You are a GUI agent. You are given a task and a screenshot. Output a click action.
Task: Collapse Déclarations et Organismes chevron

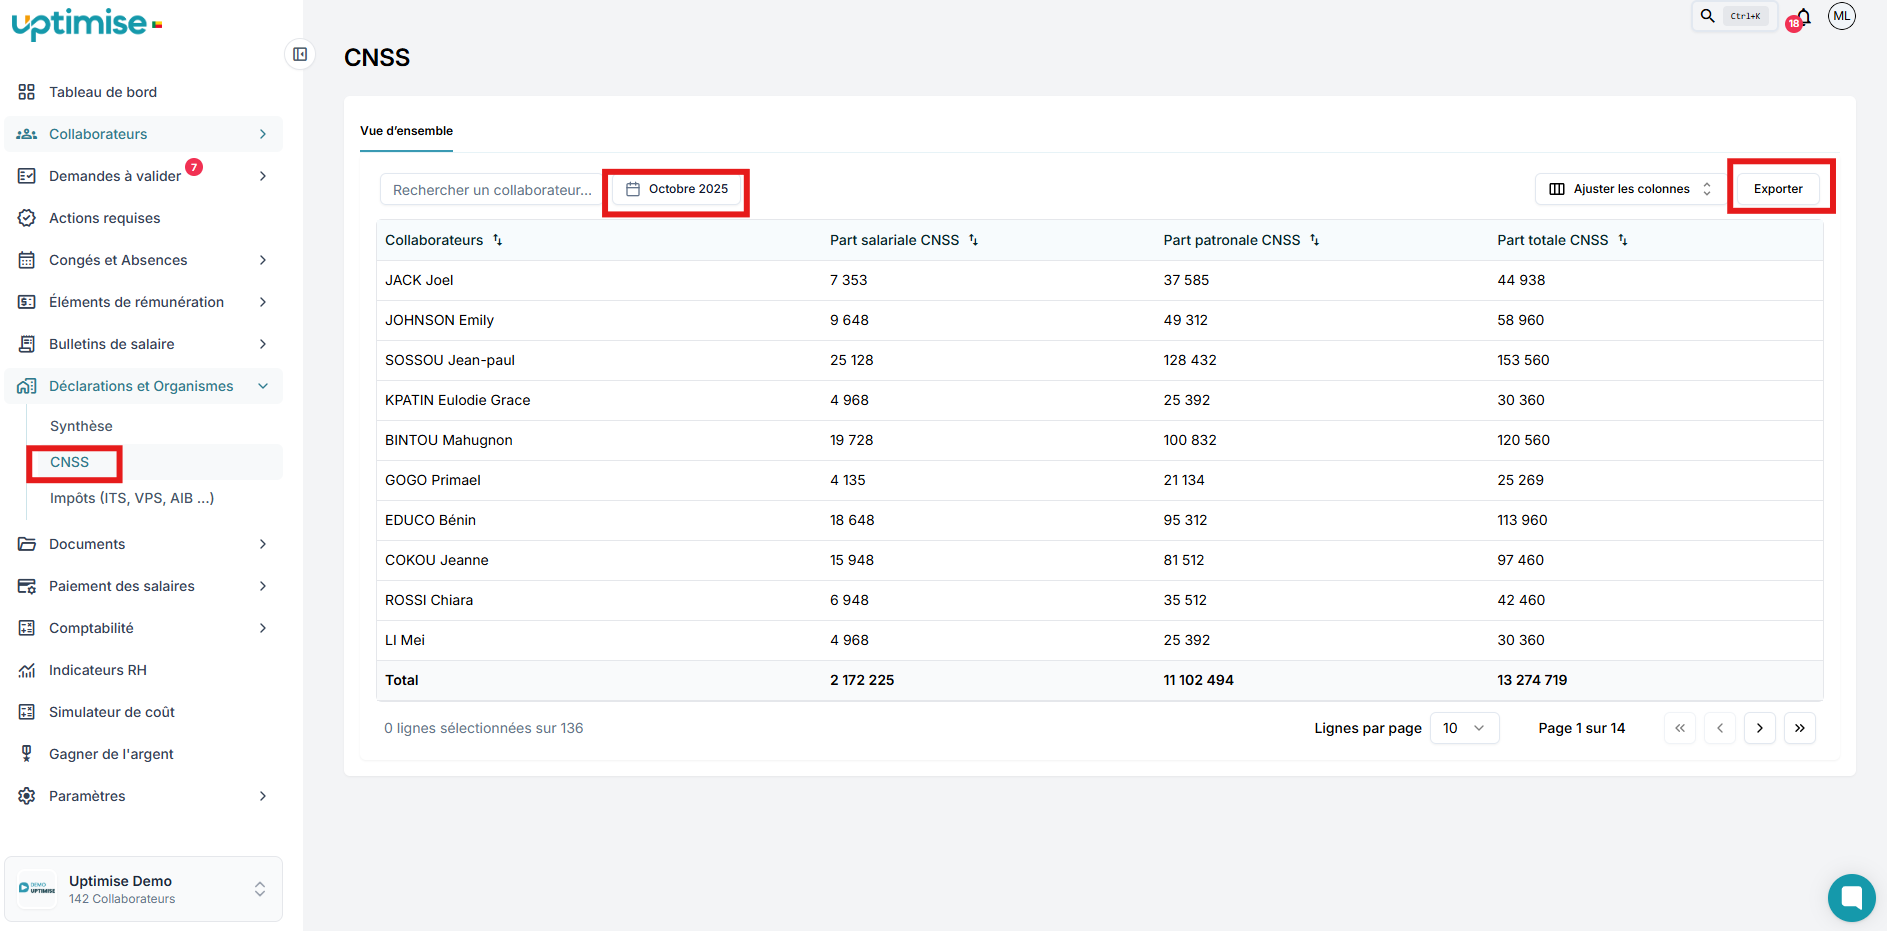click(263, 386)
